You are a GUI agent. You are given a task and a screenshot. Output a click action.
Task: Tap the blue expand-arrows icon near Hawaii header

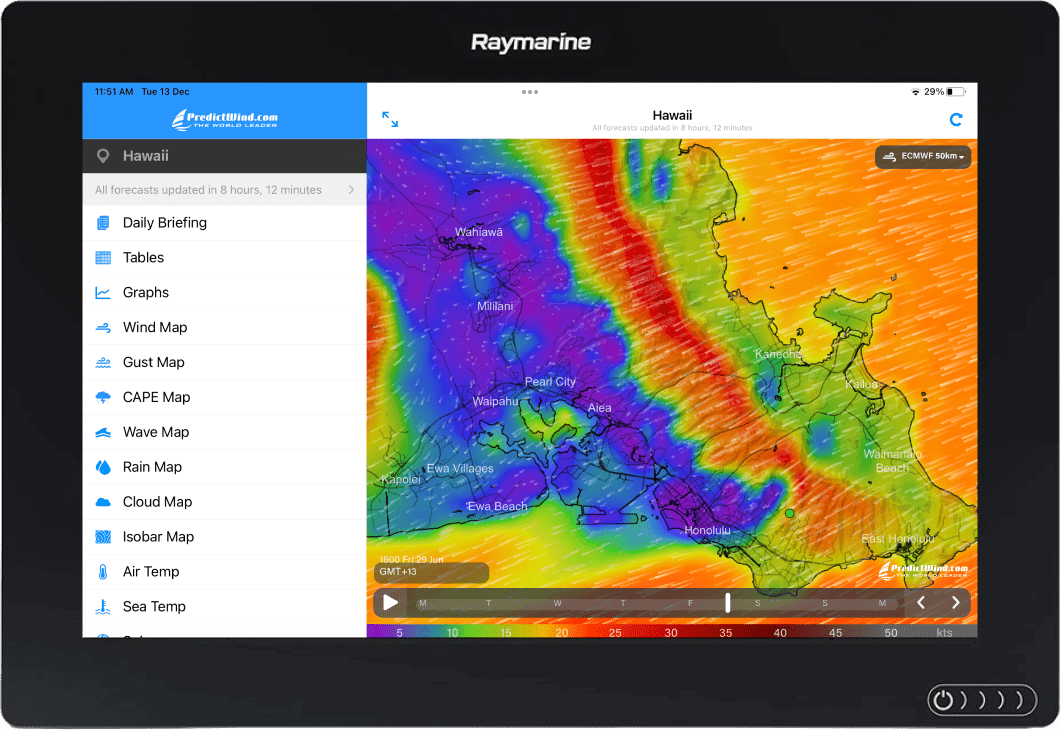coord(390,119)
